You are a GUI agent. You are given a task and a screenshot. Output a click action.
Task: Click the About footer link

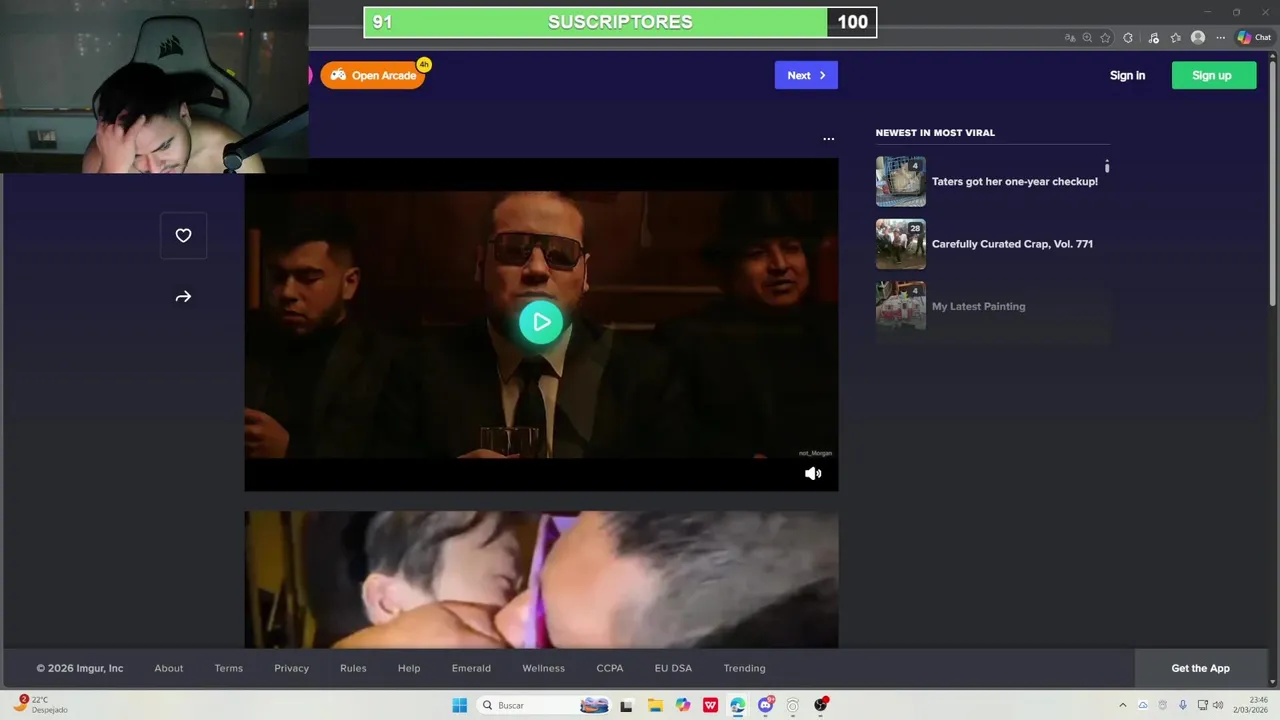click(x=169, y=668)
